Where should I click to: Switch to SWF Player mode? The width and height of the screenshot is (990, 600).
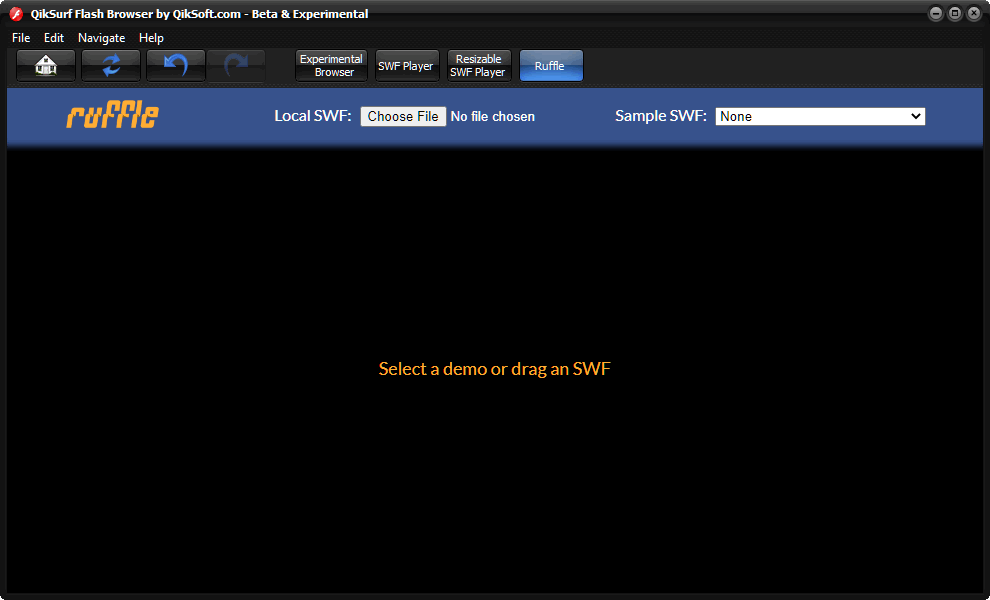pyautogui.click(x=406, y=65)
